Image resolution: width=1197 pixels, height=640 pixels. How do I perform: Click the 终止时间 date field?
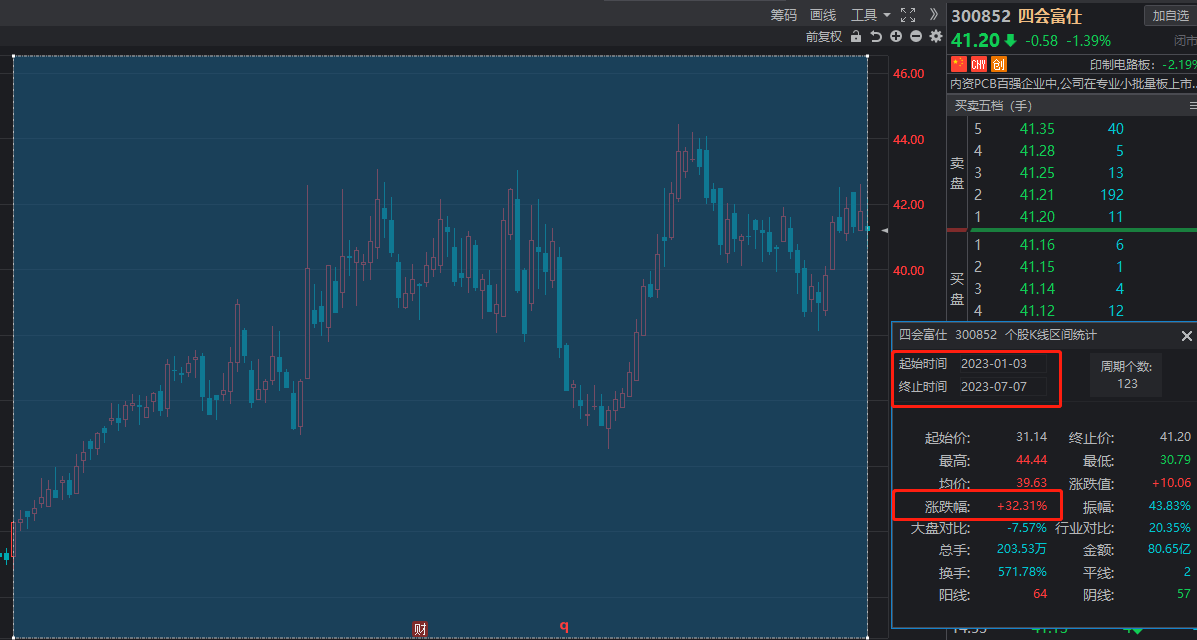tap(1002, 386)
